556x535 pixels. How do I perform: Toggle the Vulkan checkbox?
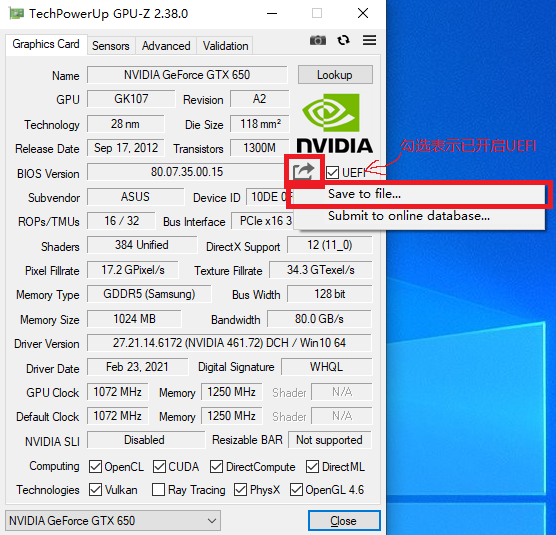95,490
